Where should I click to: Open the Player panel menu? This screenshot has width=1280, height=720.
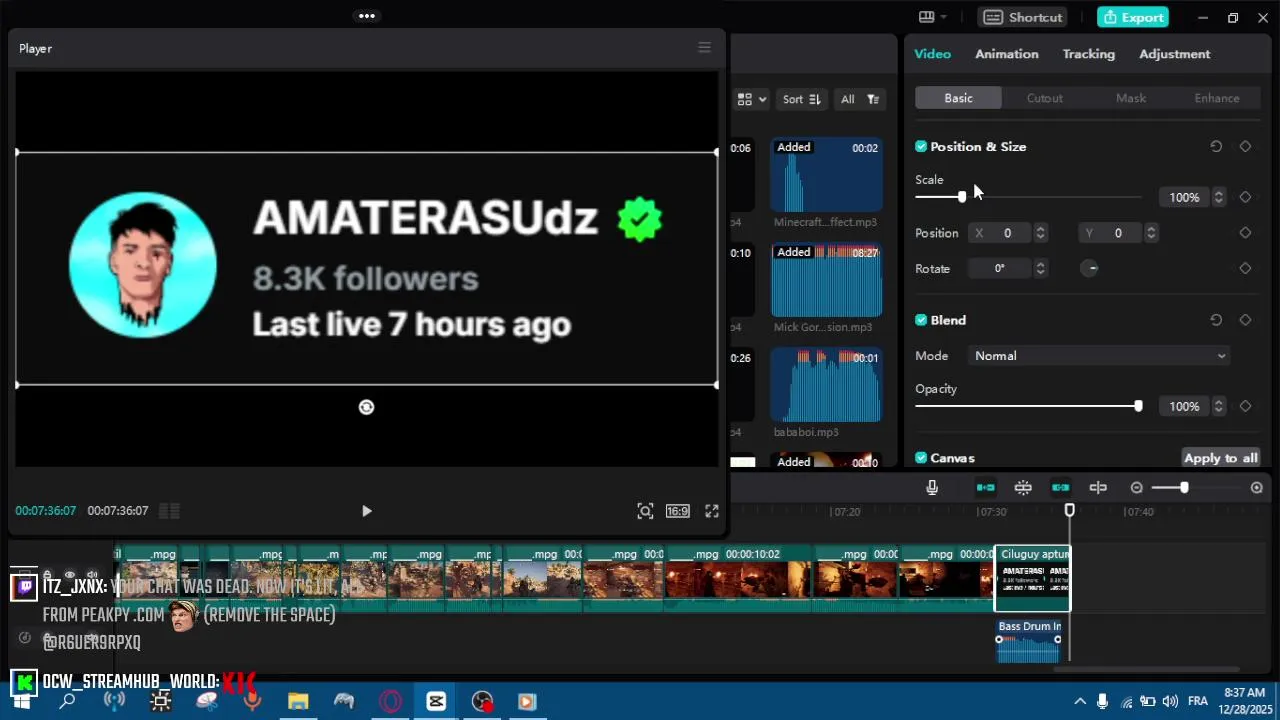[704, 48]
